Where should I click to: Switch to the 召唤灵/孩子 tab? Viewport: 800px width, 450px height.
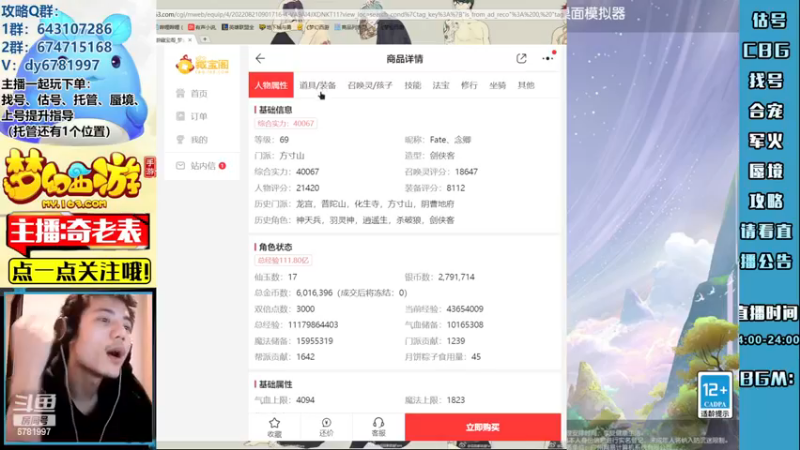pos(370,85)
